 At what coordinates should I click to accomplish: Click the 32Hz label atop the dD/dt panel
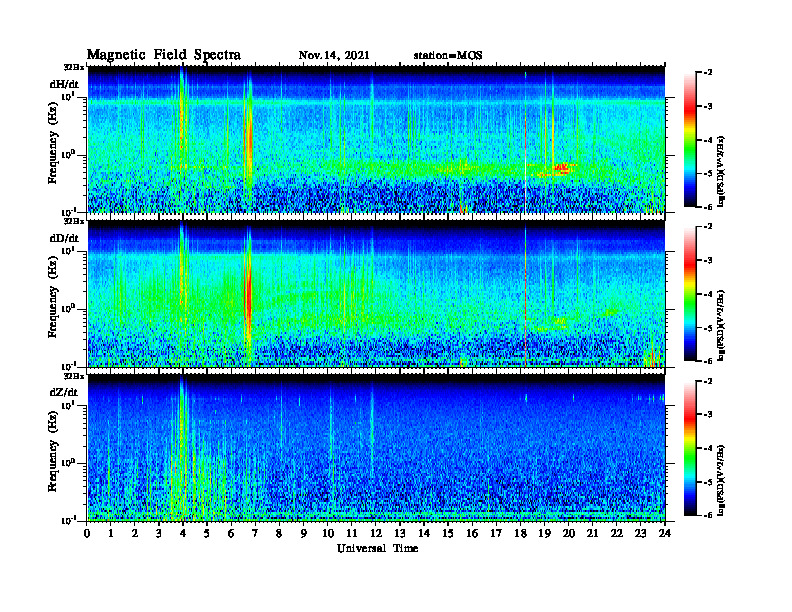73,221
